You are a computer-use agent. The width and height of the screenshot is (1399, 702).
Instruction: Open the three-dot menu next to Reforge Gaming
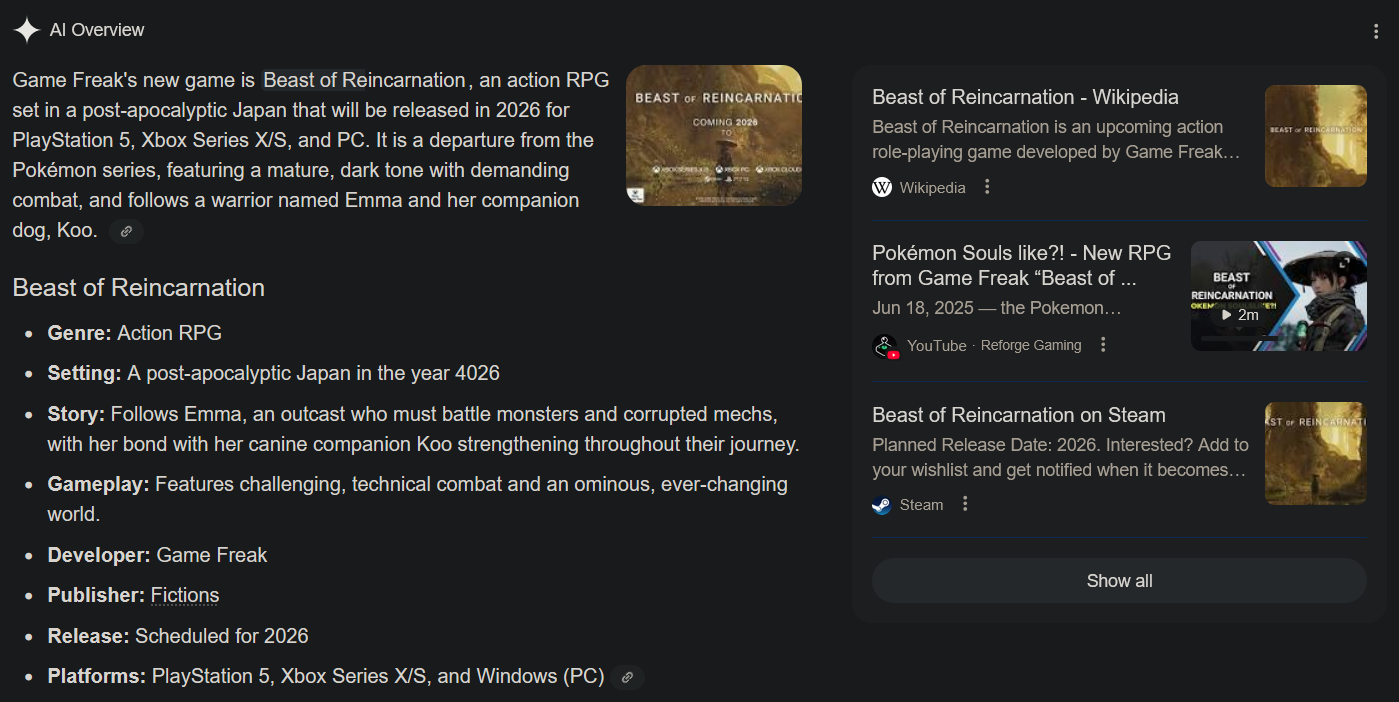click(1103, 345)
